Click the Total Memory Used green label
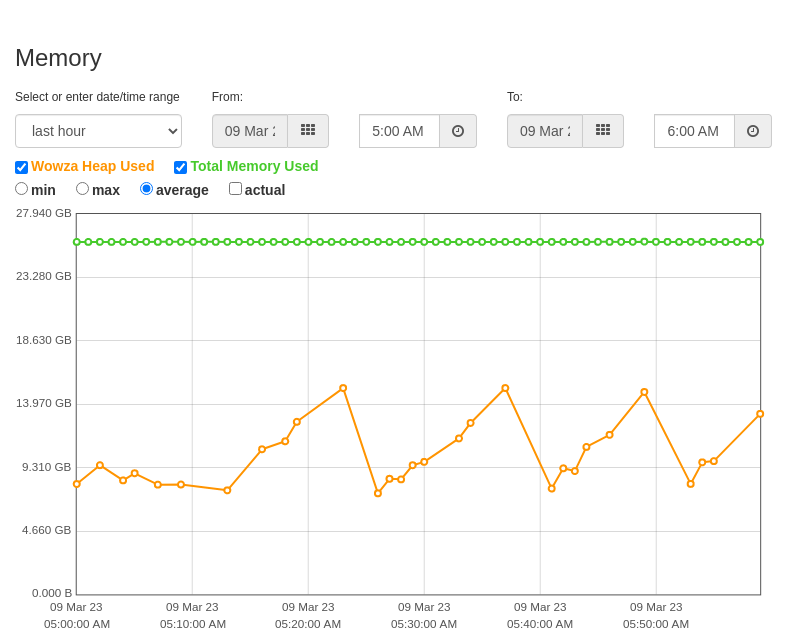The height and width of the screenshot is (634, 787). pos(254,166)
